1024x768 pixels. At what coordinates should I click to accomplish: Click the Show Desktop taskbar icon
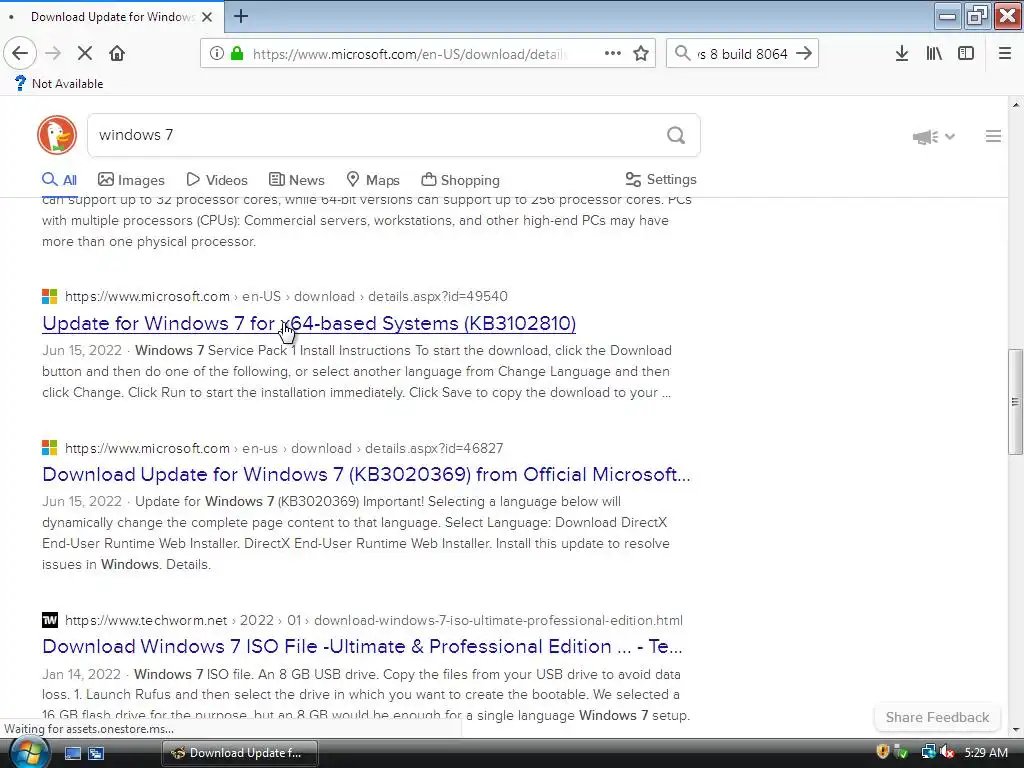point(72,753)
